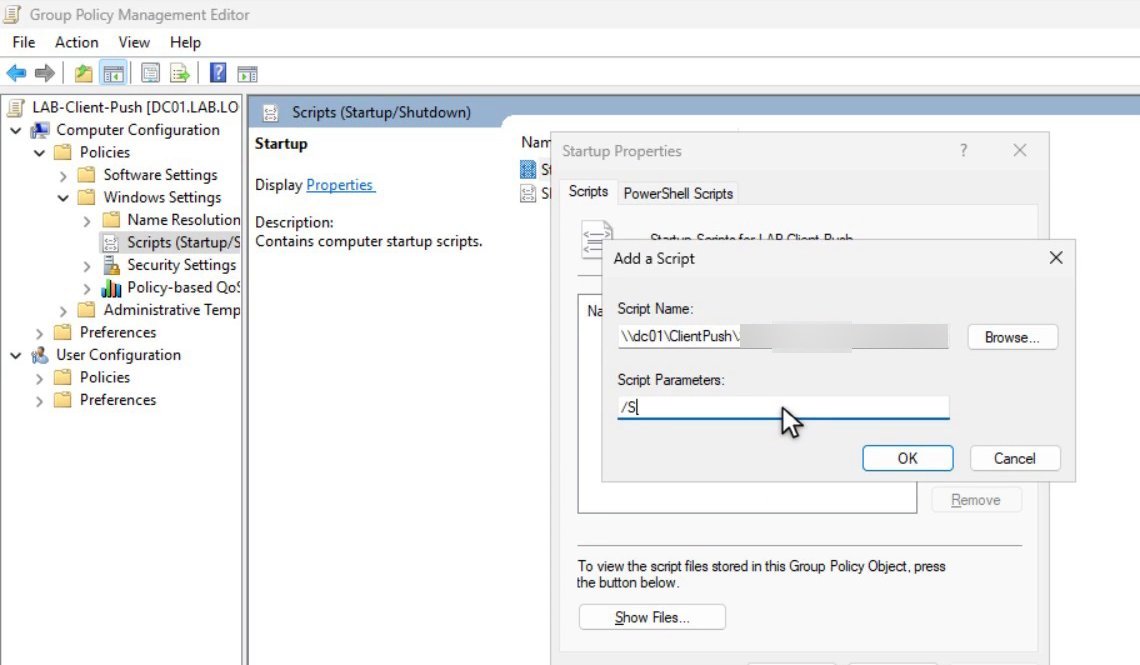Viewport: 1140px width, 665px height.
Task: Click the Startup script list item icon
Action: pos(528,169)
